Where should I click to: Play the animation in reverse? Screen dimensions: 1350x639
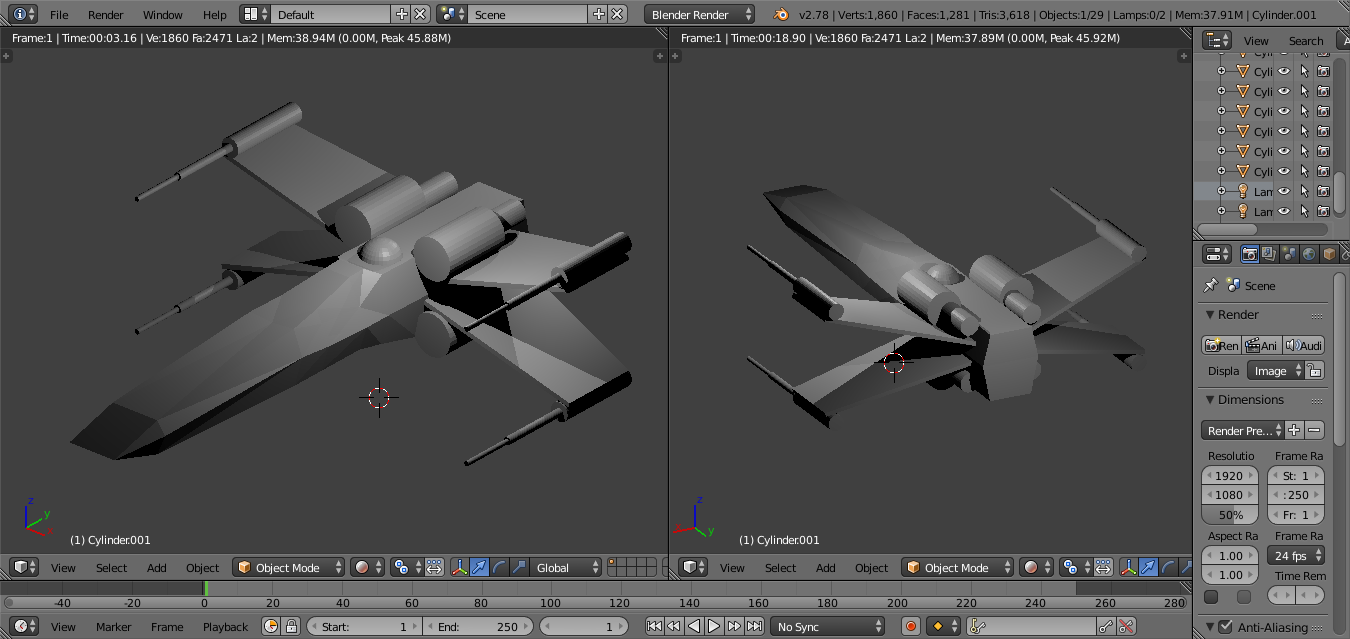(x=694, y=626)
